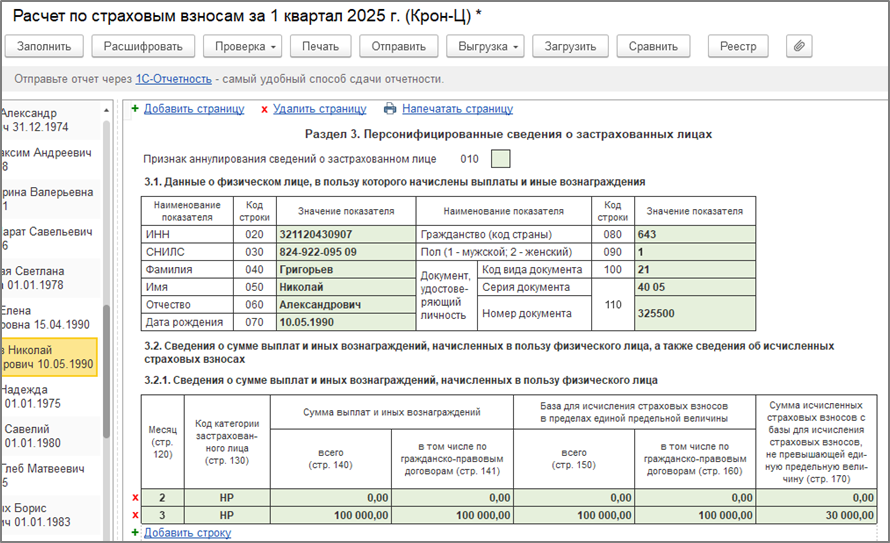The width and height of the screenshot is (890, 543).
Task: Click line 170 cell 0,00 in month 2
Action: click(x=816, y=498)
